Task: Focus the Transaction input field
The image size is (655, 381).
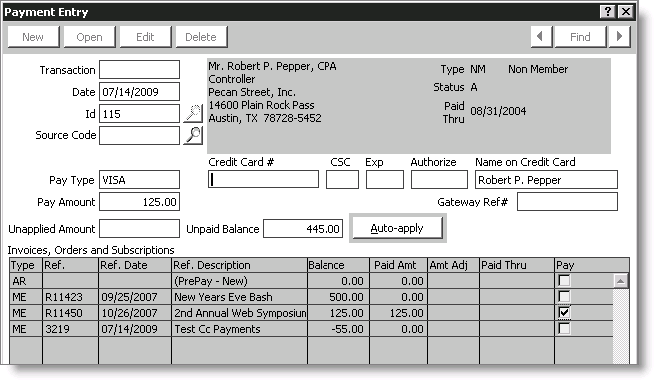Action: click(140, 69)
